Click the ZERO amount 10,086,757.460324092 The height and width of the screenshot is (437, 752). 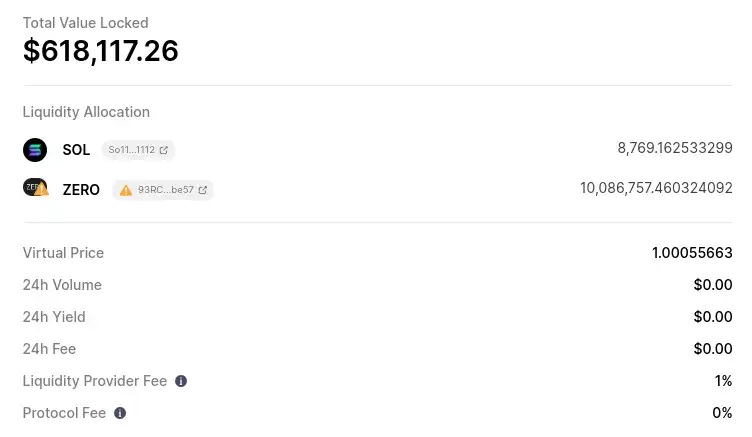[x=656, y=188]
